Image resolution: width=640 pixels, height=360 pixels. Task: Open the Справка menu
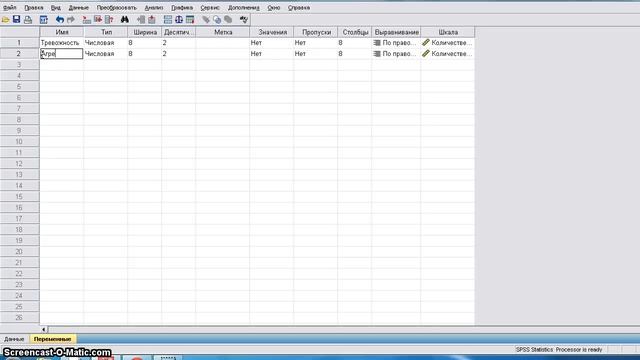tap(299, 8)
